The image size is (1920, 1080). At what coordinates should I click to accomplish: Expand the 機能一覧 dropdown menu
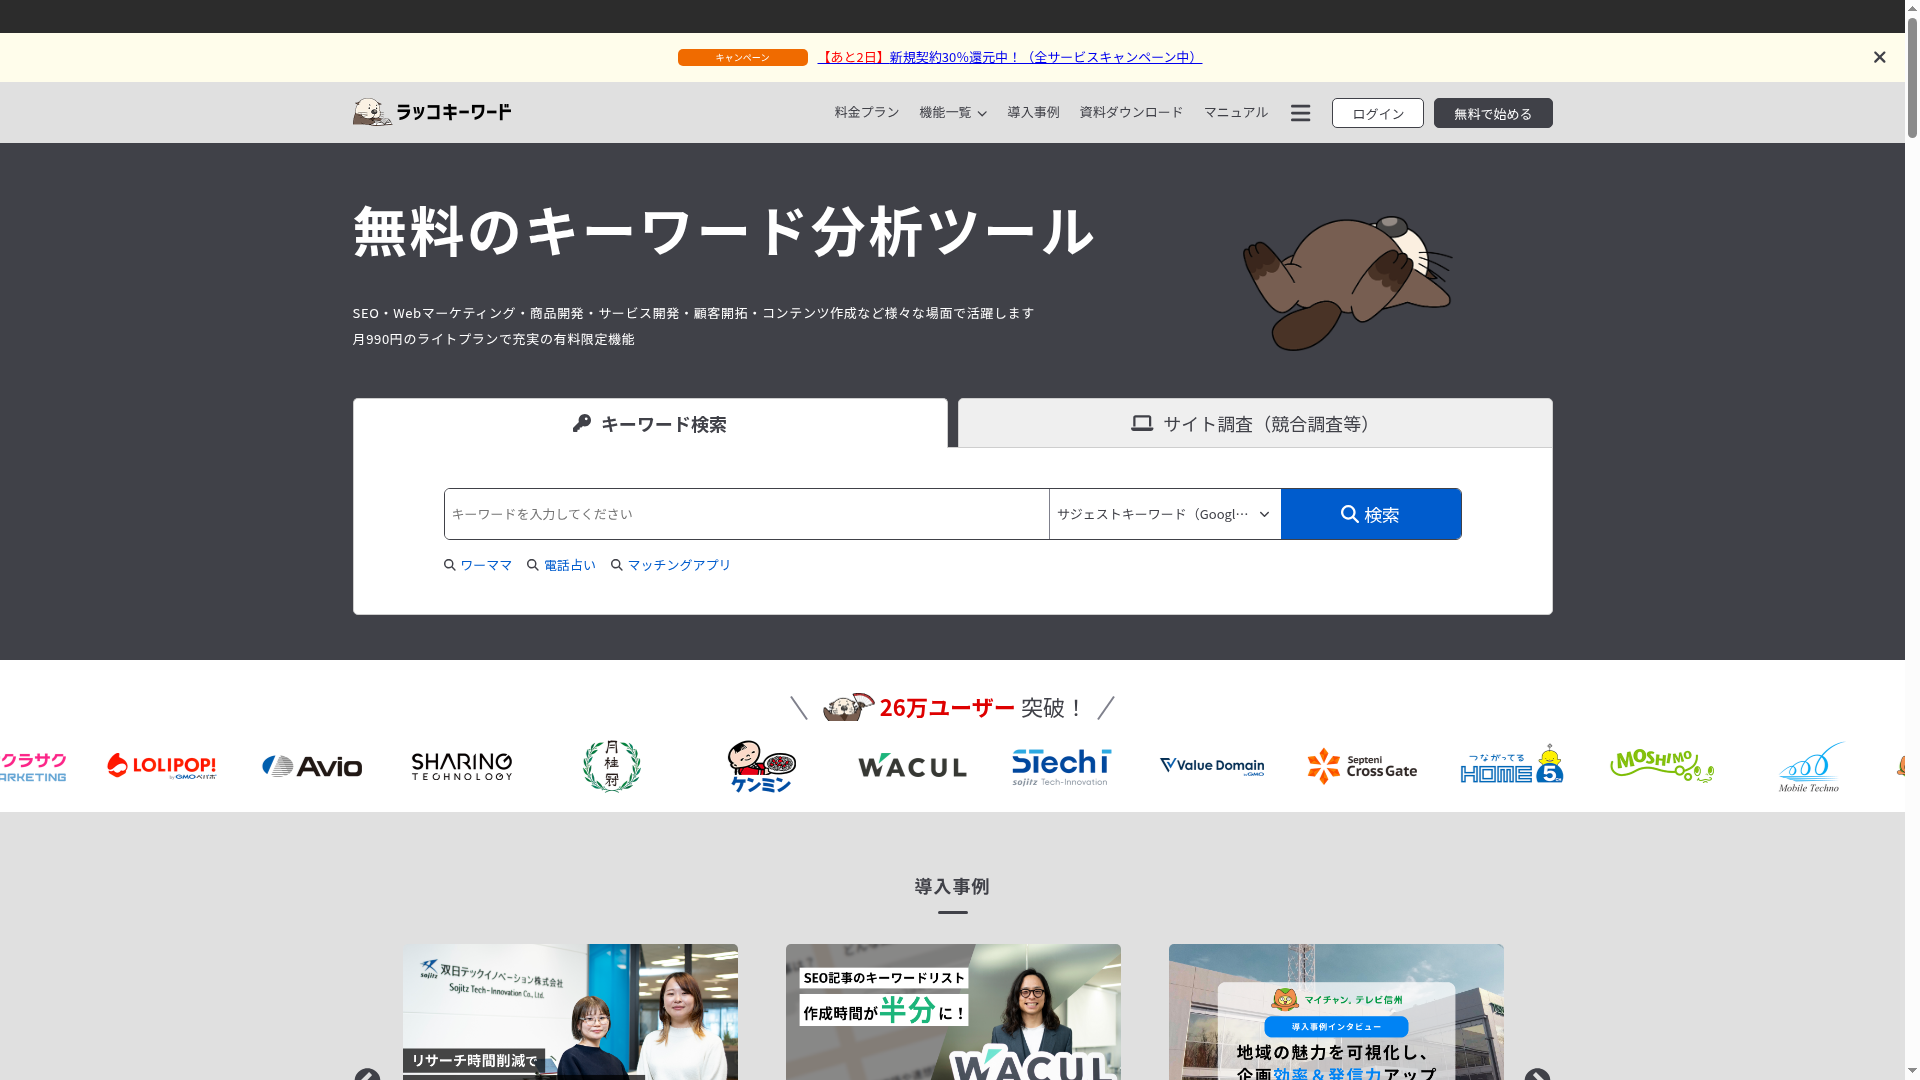pyautogui.click(x=953, y=112)
